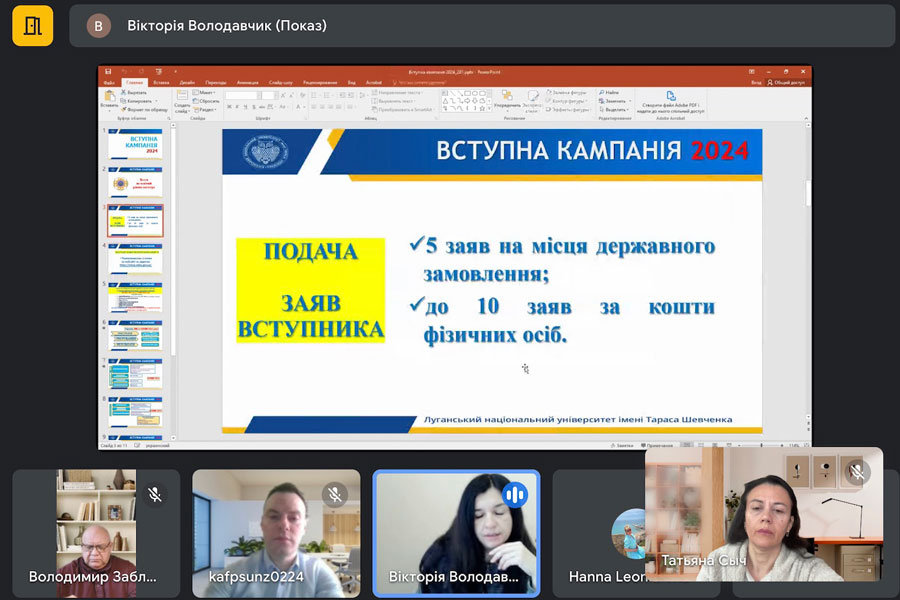This screenshot has width=900, height=600.
Task: Expand the shapes gallery more arrow
Action: (x=490, y=109)
